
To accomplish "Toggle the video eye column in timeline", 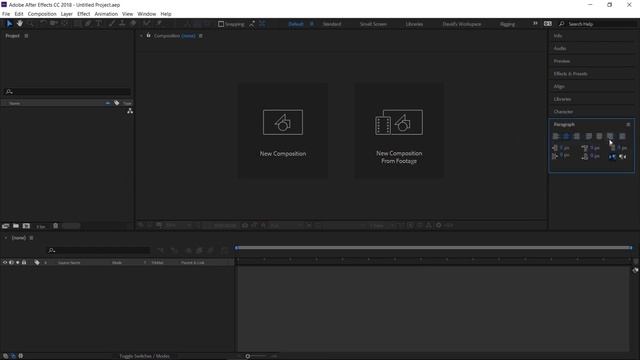I will pos(4,262).
